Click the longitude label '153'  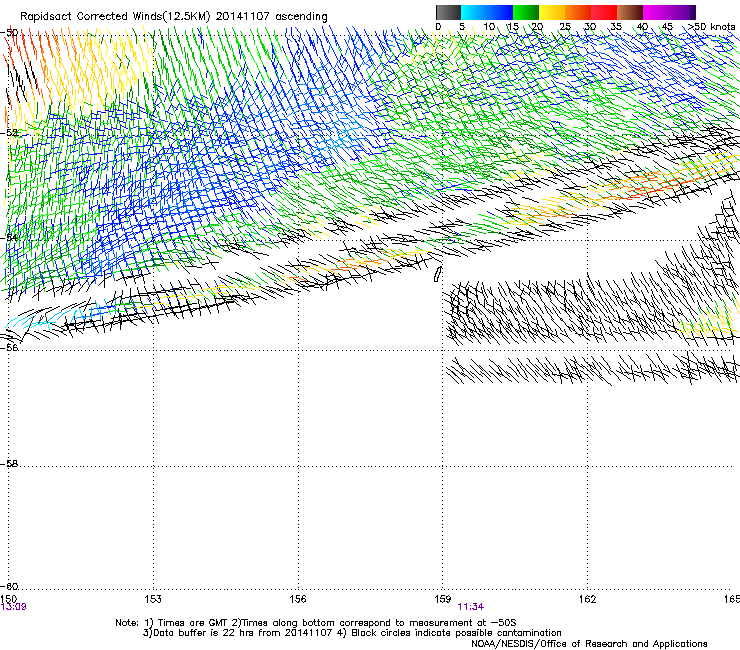(153, 599)
